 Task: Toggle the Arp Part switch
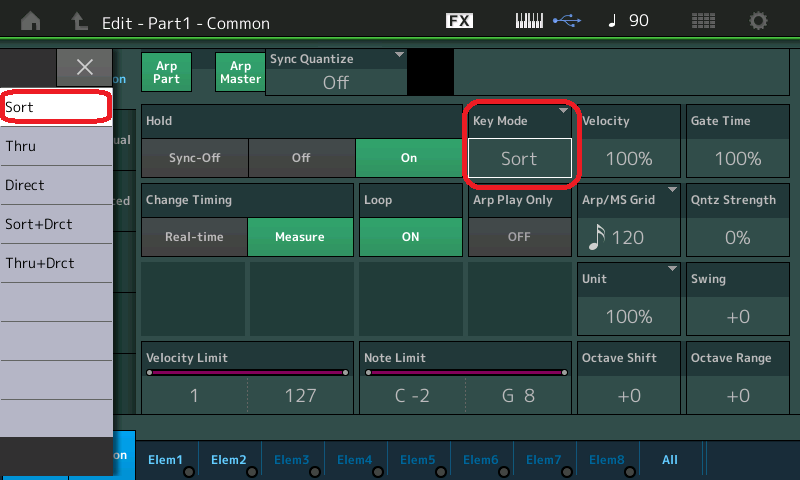coord(166,73)
